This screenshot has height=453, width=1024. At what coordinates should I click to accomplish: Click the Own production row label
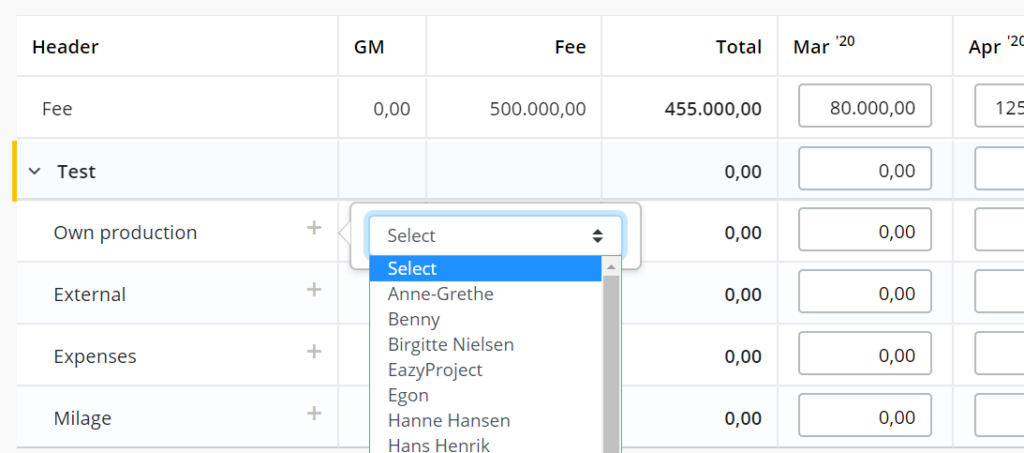pyautogui.click(x=125, y=232)
